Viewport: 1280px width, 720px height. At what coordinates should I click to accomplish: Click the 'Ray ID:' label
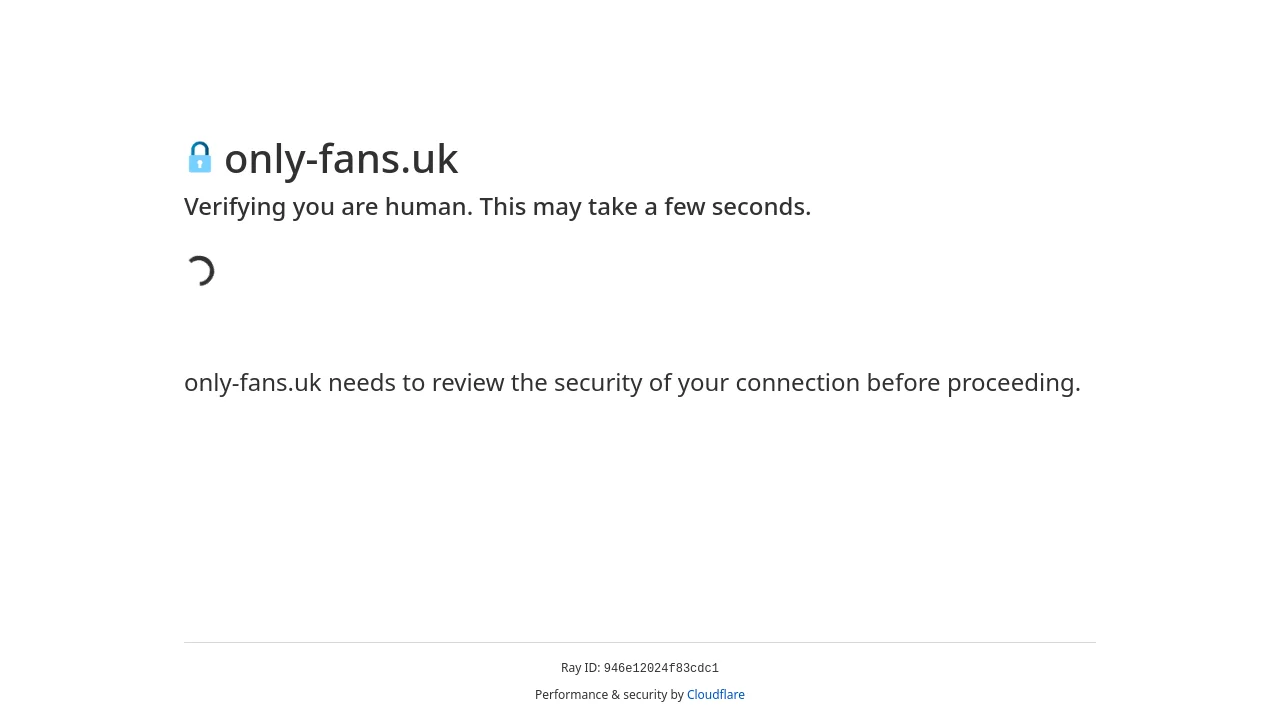580,668
